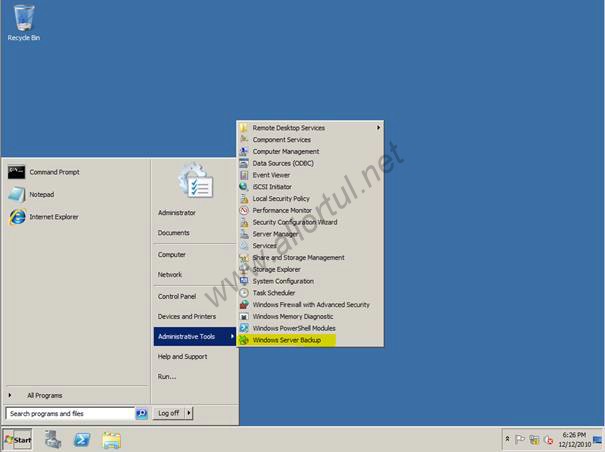The width and height of the screenshot is (605, 452).
Task: Click the System Configuration icon
Action: pos(244,281)
